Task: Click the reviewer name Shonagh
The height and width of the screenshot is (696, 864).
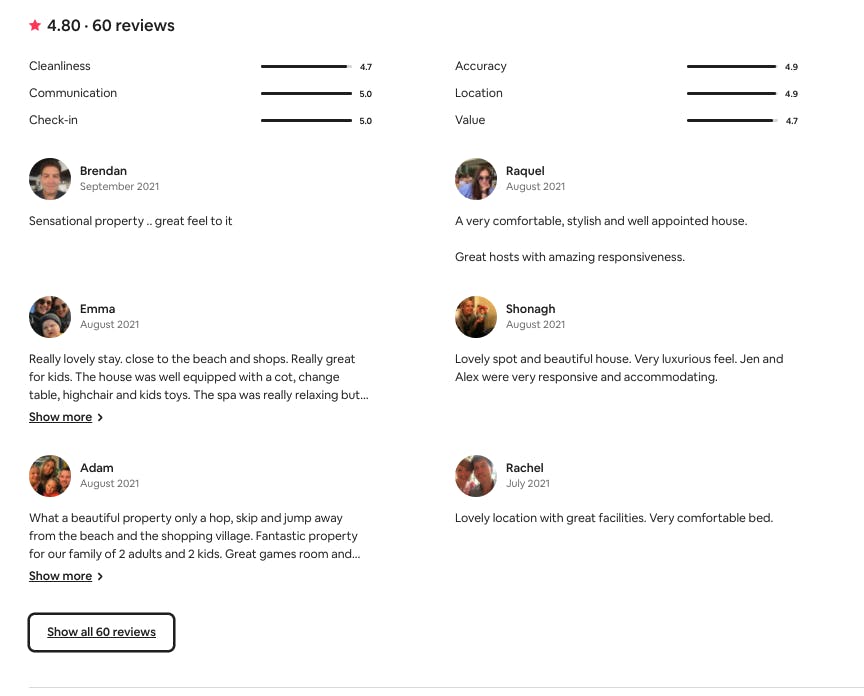Action: (x=530, y=309)
